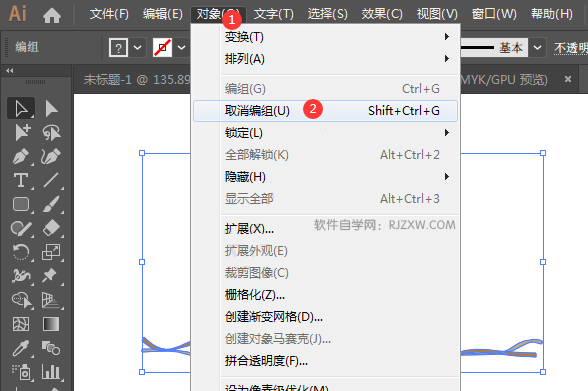Select the Blend tool

pos(51,348)
